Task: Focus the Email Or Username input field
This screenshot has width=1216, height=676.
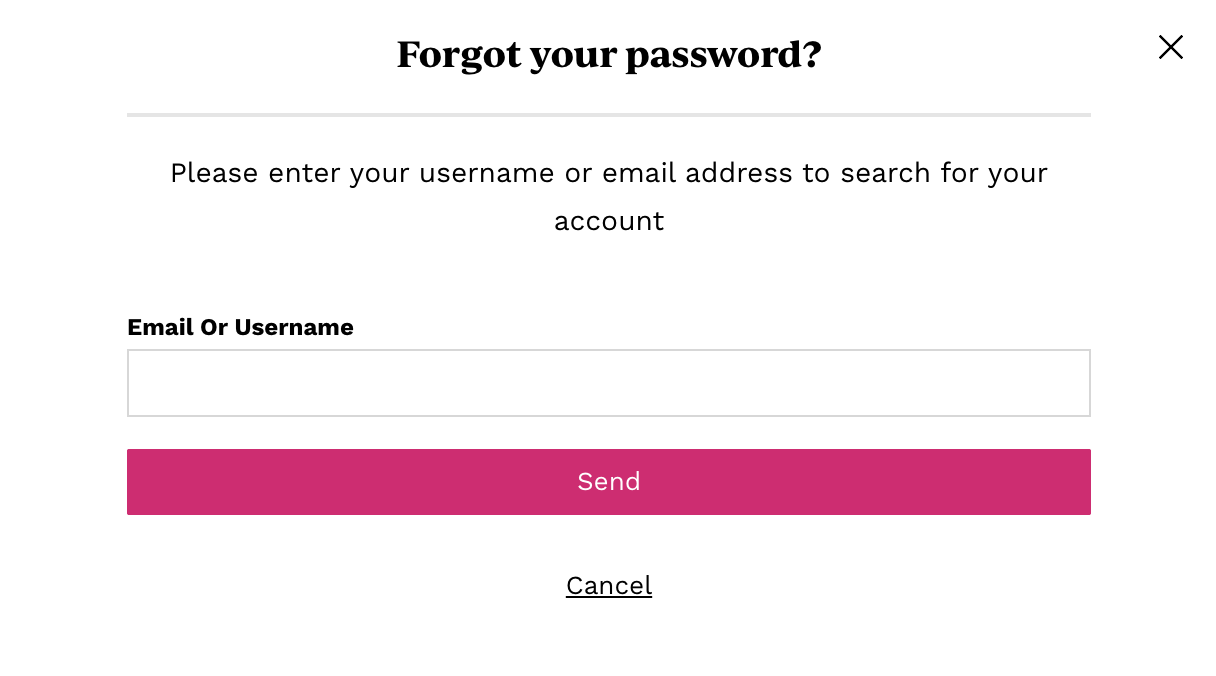Action: (608, 383)
